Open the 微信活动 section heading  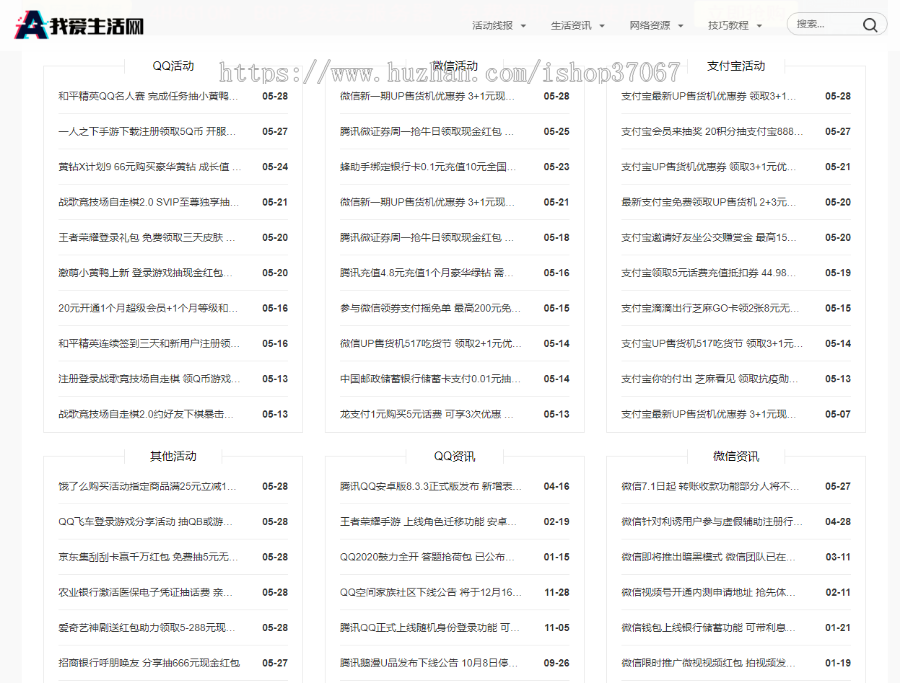pos(455,66)
